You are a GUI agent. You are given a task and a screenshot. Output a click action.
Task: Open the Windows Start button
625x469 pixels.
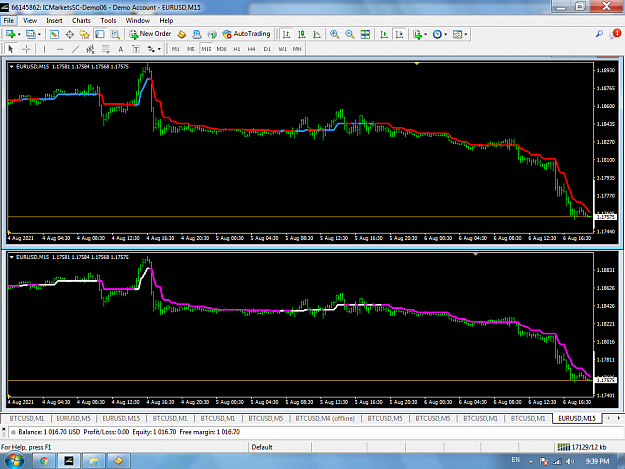[14, 461]
